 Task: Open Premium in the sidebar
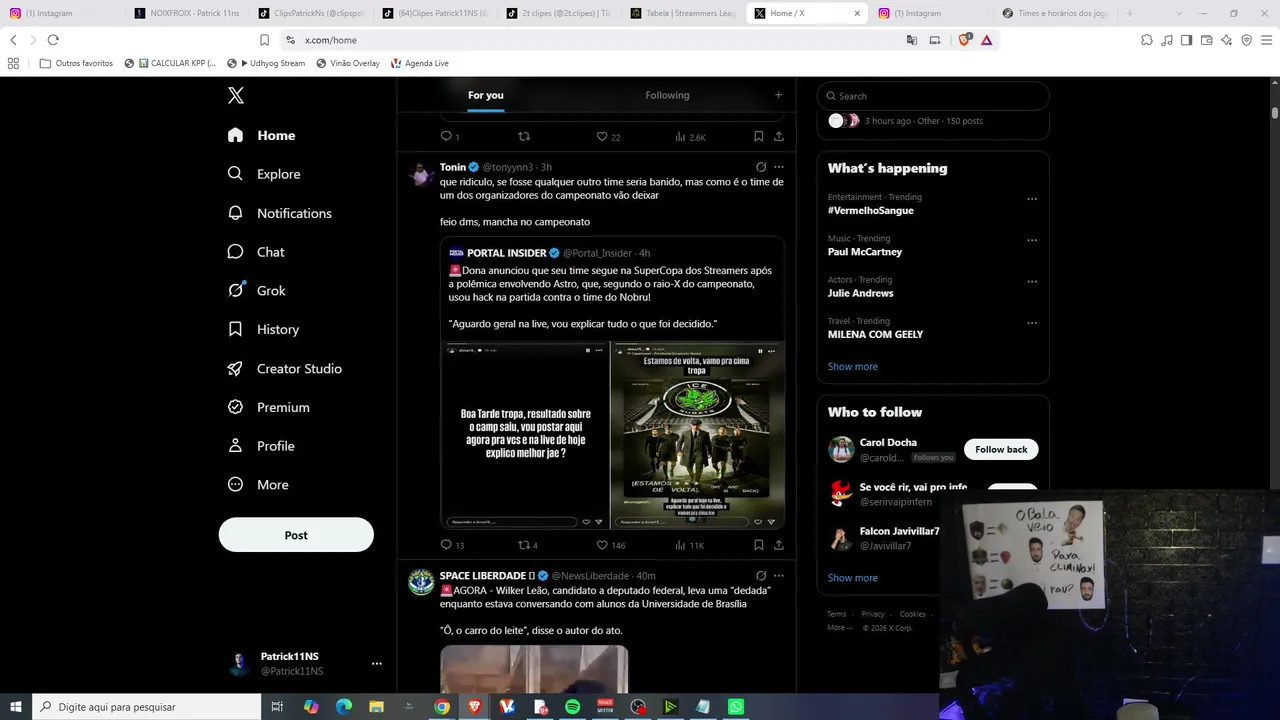point(268,407)
